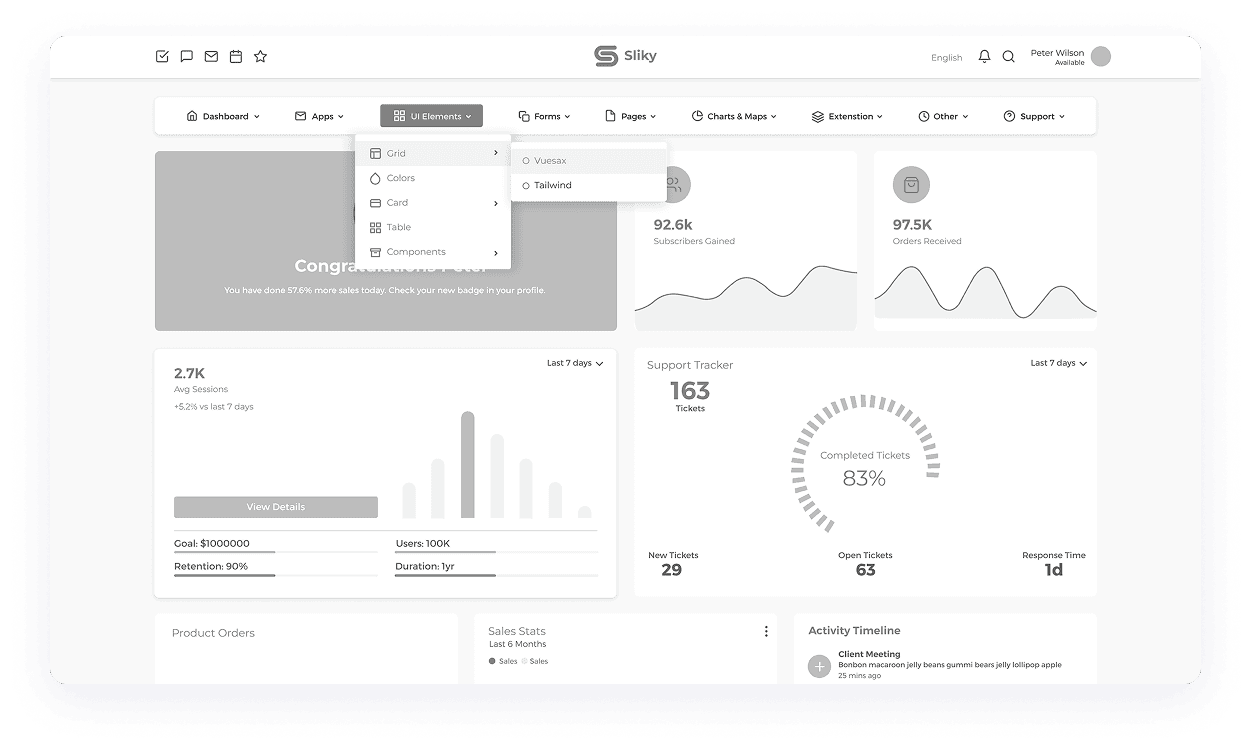Open the calendar icon in header
Viewport: 1251px width, 748px height.
236,57
